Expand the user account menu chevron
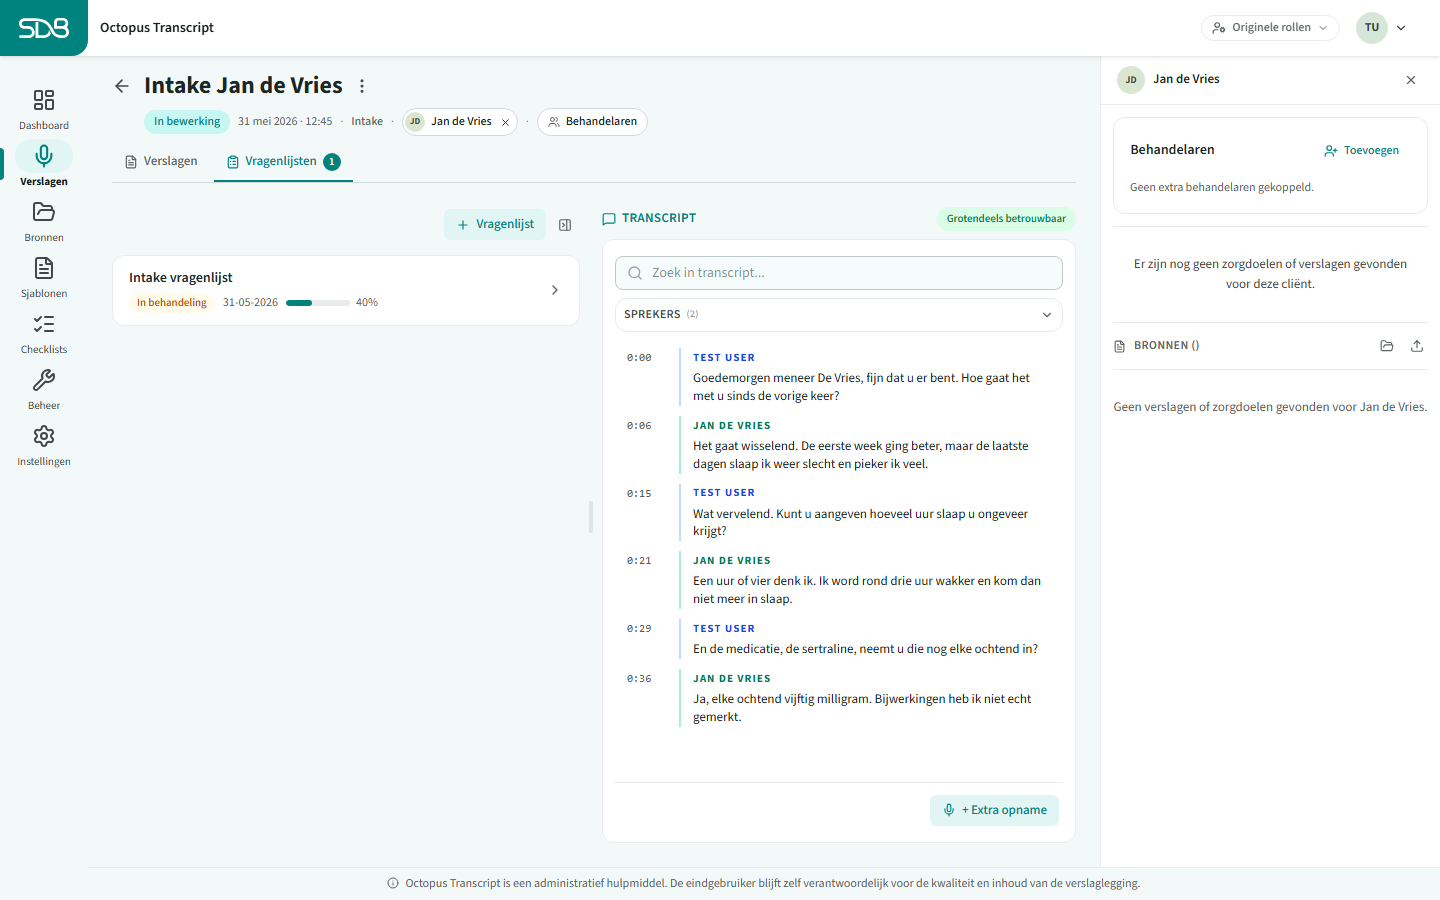Viewport: 1440px width, 900px height. (x=1401, y=28)
